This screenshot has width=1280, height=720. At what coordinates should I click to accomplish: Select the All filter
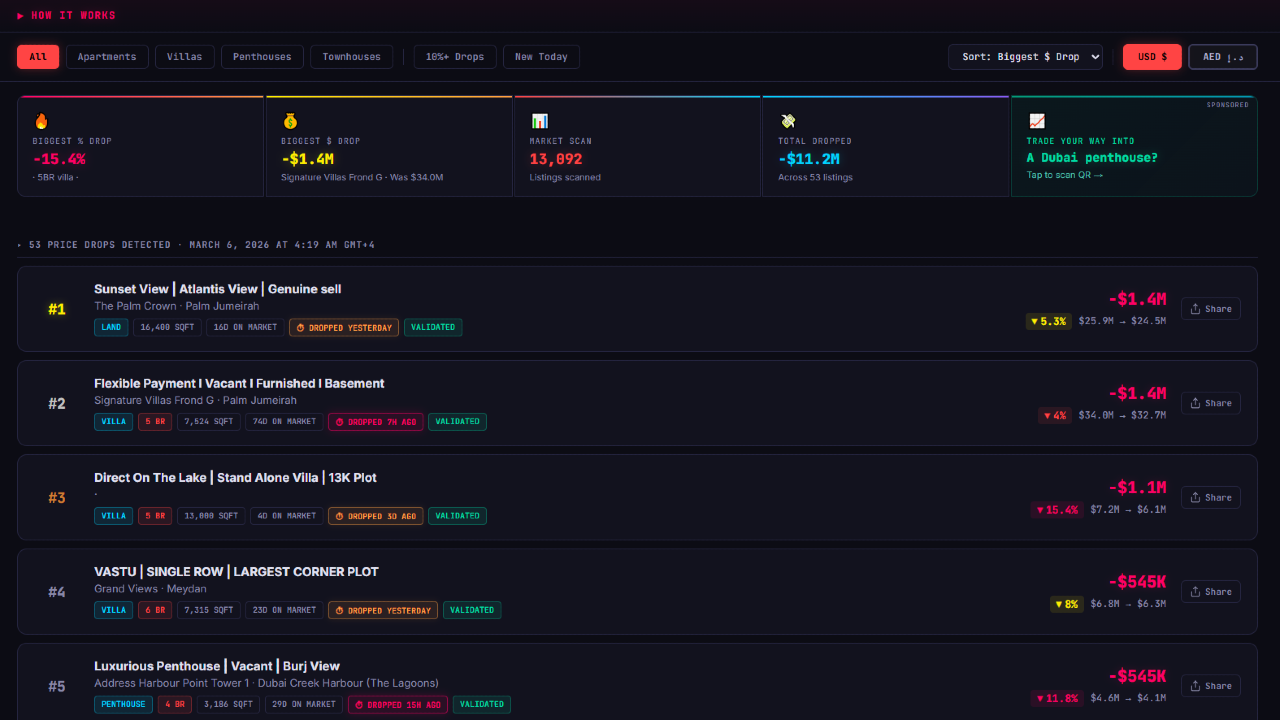[38, 57]
